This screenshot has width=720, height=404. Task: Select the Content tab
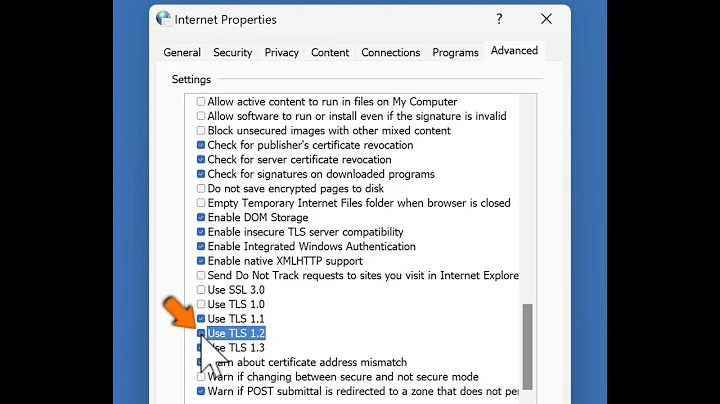tap(330, 52)
